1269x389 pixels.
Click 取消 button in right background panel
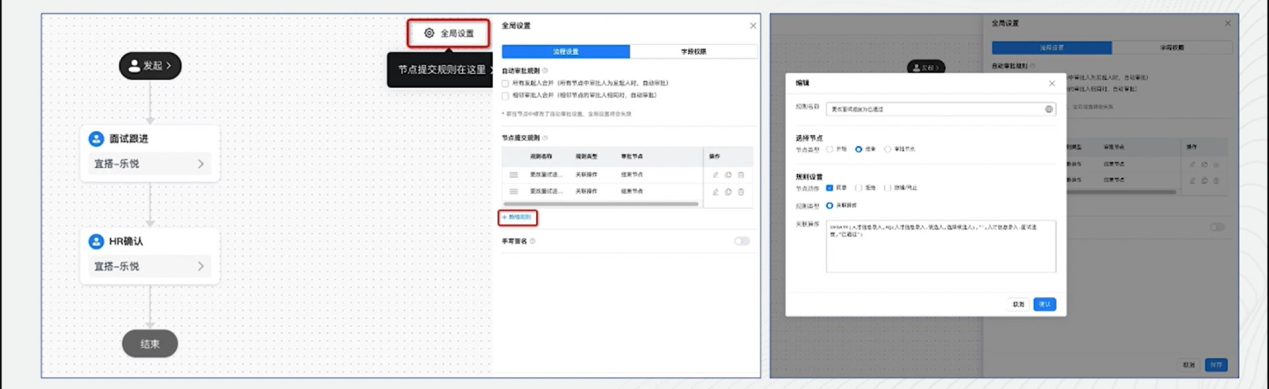1189,365
